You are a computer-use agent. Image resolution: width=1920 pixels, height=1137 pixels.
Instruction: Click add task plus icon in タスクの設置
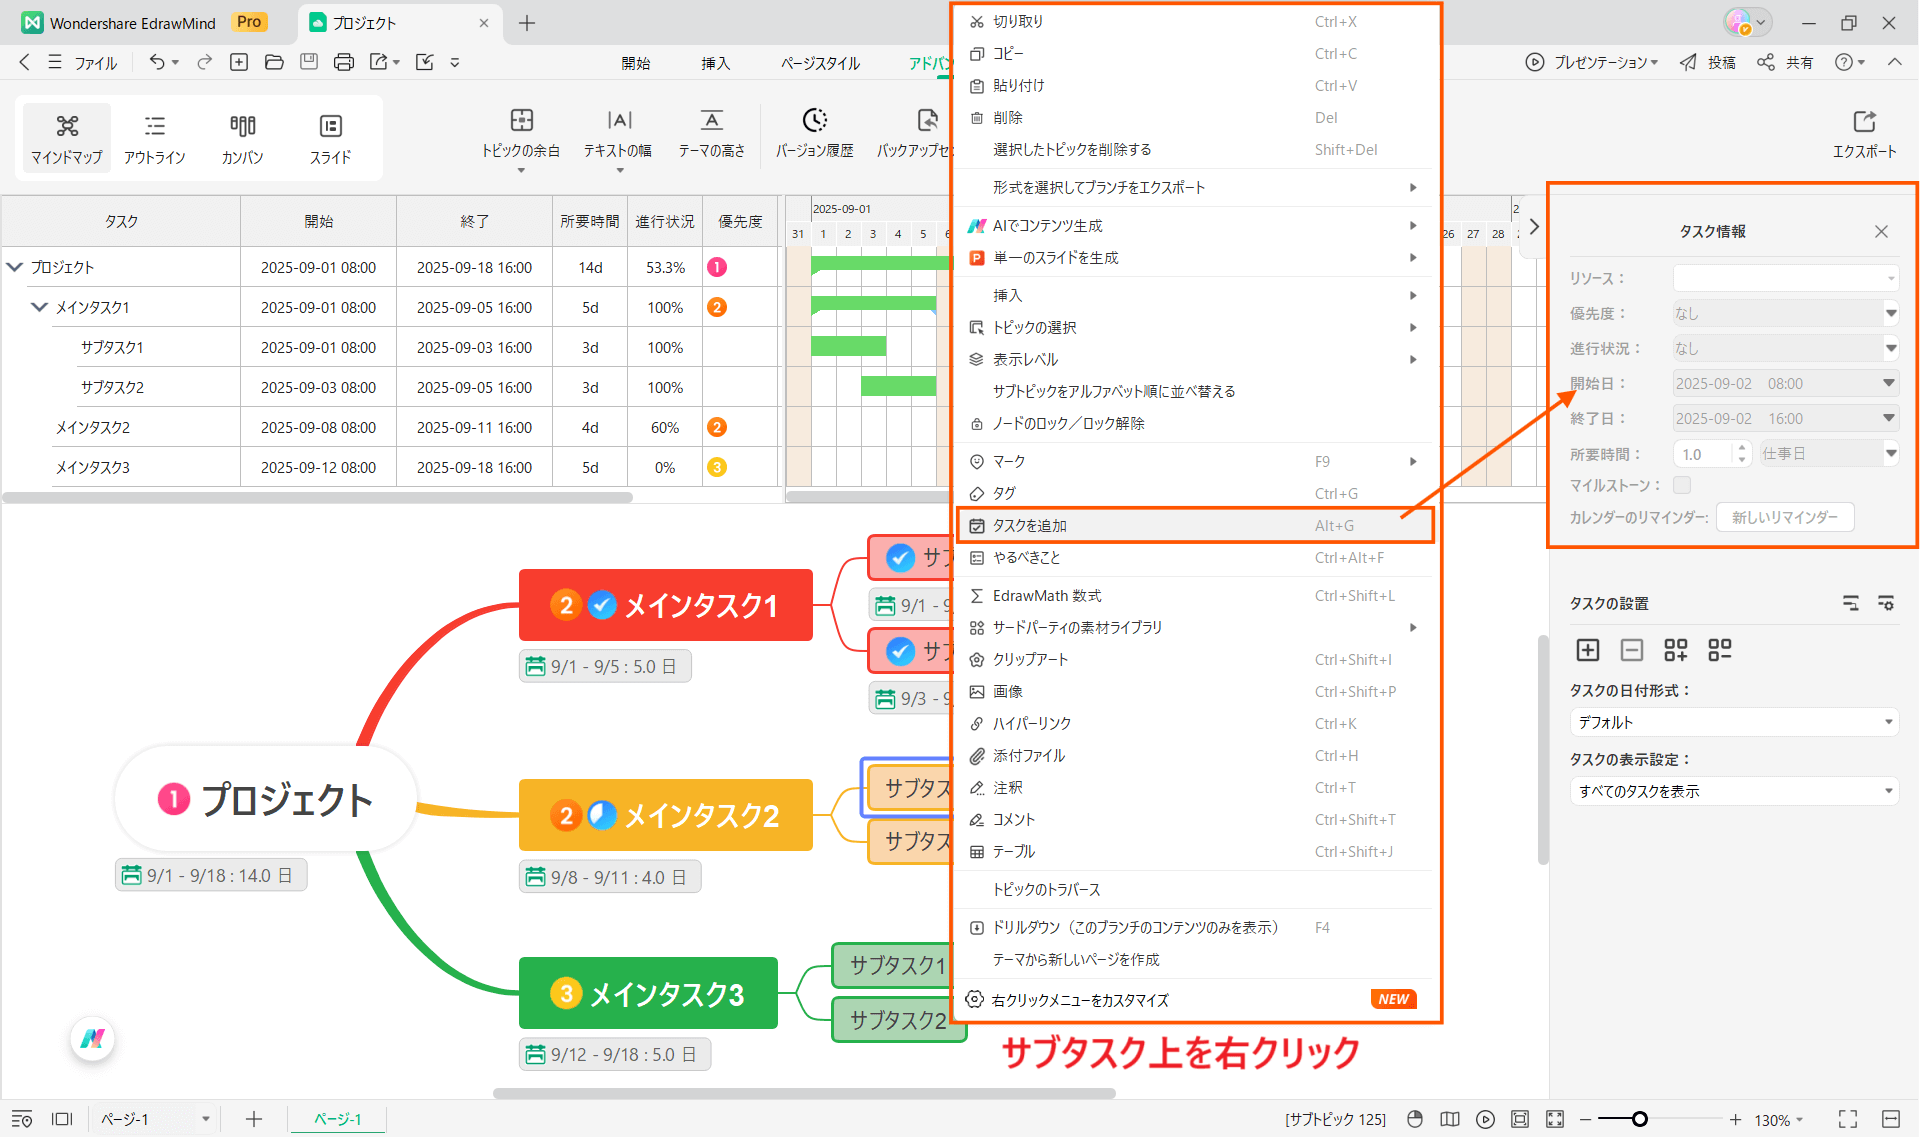pos(1587,650)
